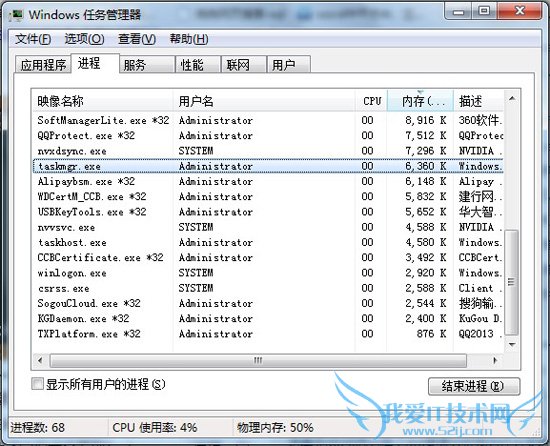Sort by 描述 column header

point(479,101)
